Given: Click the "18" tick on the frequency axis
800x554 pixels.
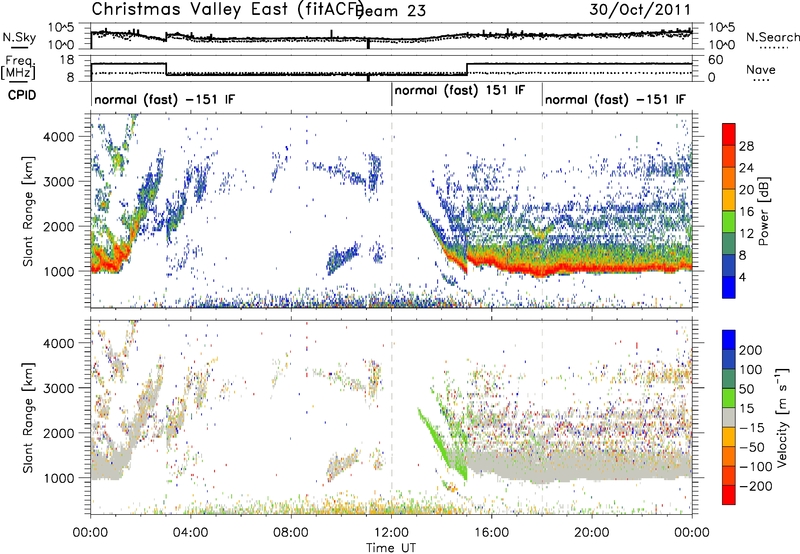Looking at the screenshot, I should pyautogui.click(x=67, y=60).
